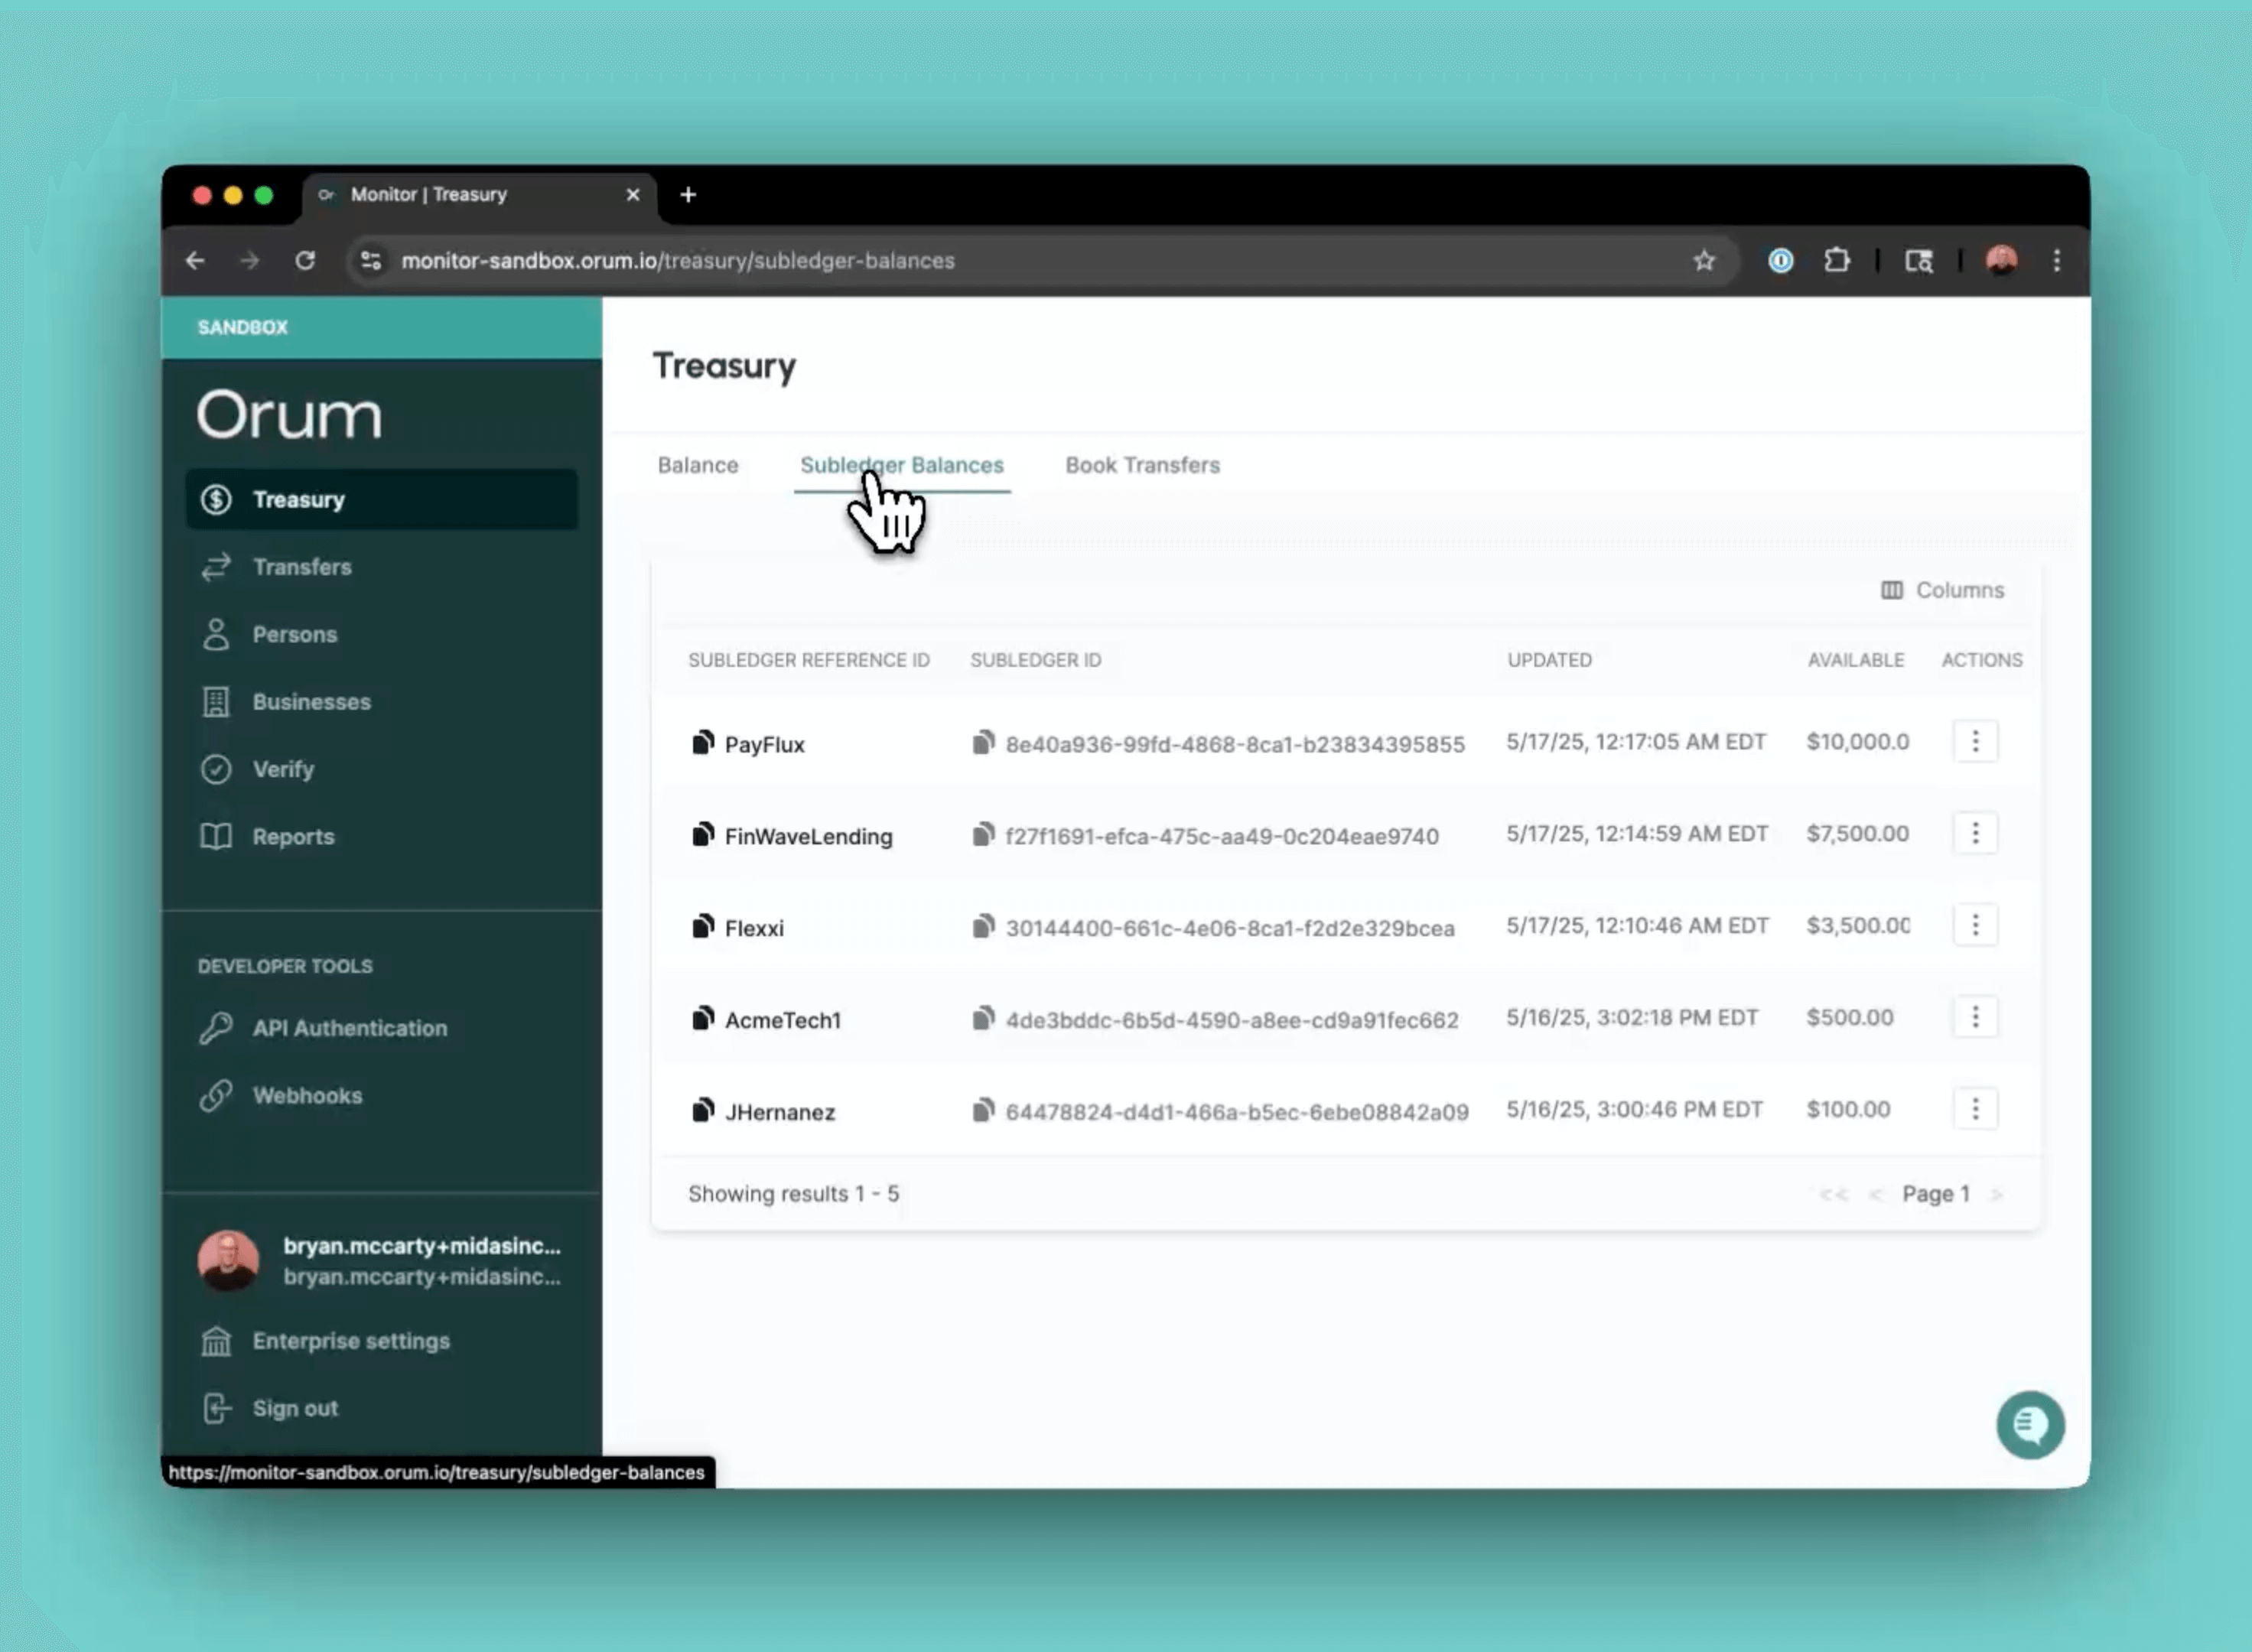
Task: Open actions menu for FinWaveLending row
Action: [x=1974, y=834]
